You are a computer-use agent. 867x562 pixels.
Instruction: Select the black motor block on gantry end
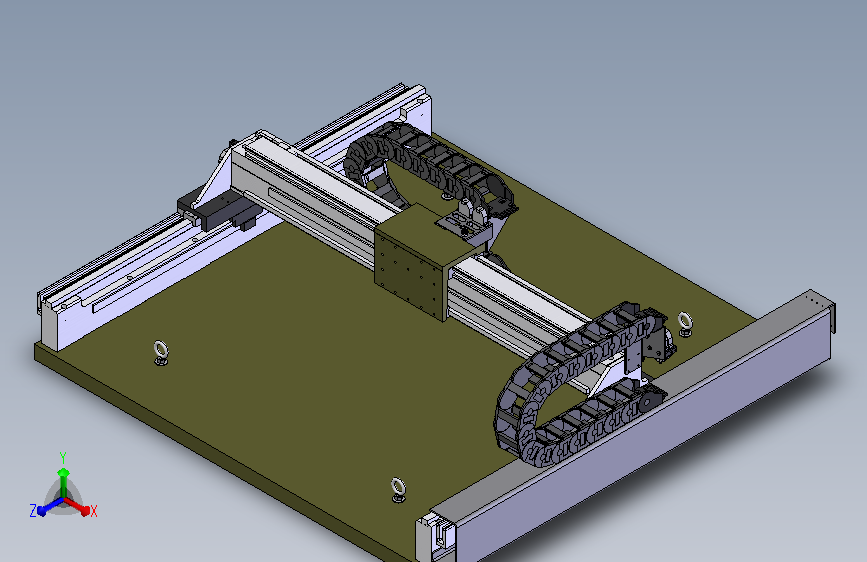pyautogui.click(x=218, y=210)
